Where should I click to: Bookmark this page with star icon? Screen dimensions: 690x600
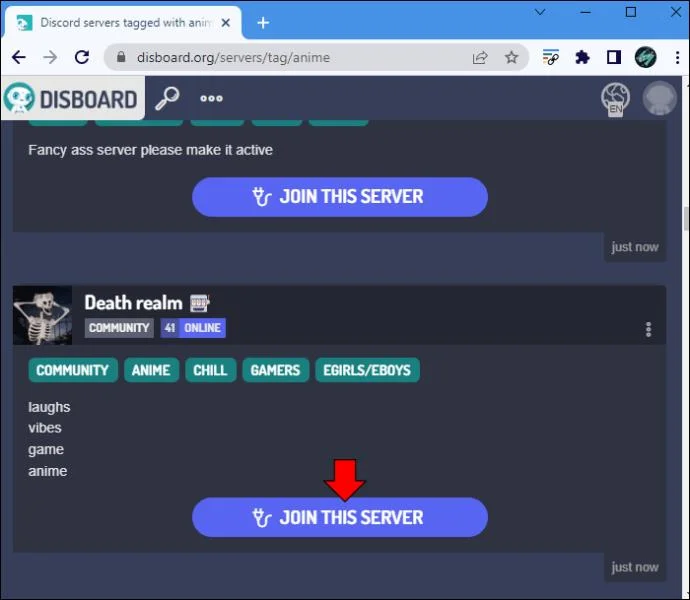pos(511,57)
